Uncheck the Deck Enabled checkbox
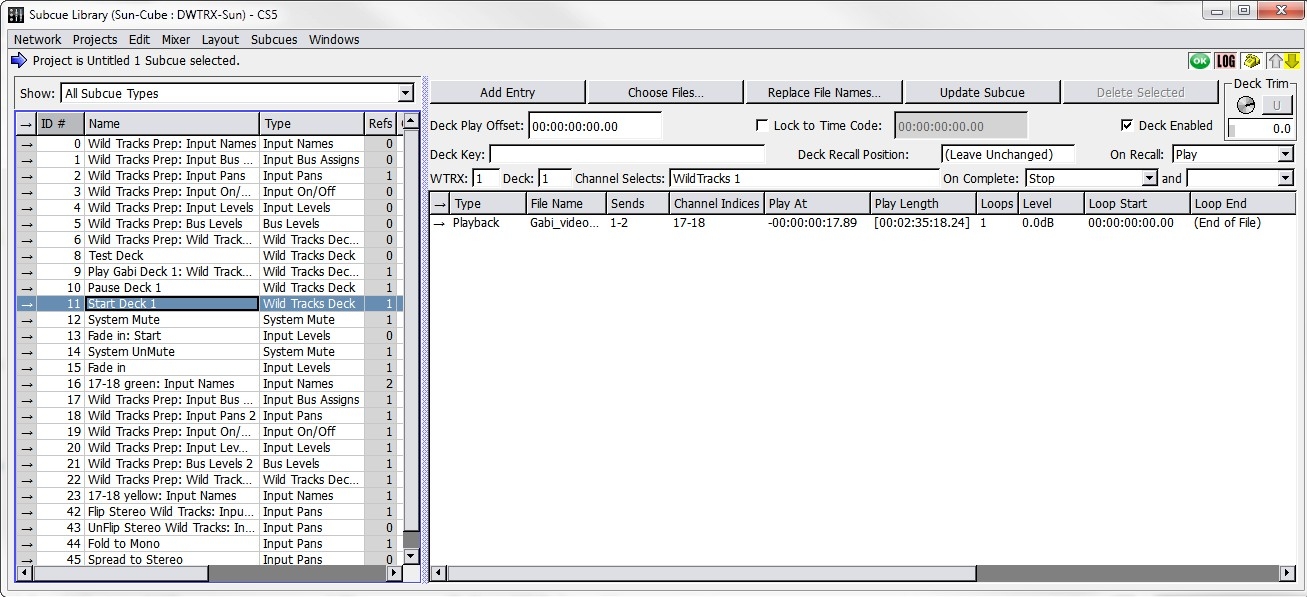Screen dimensions: 1307x597 click(1127, 126)
